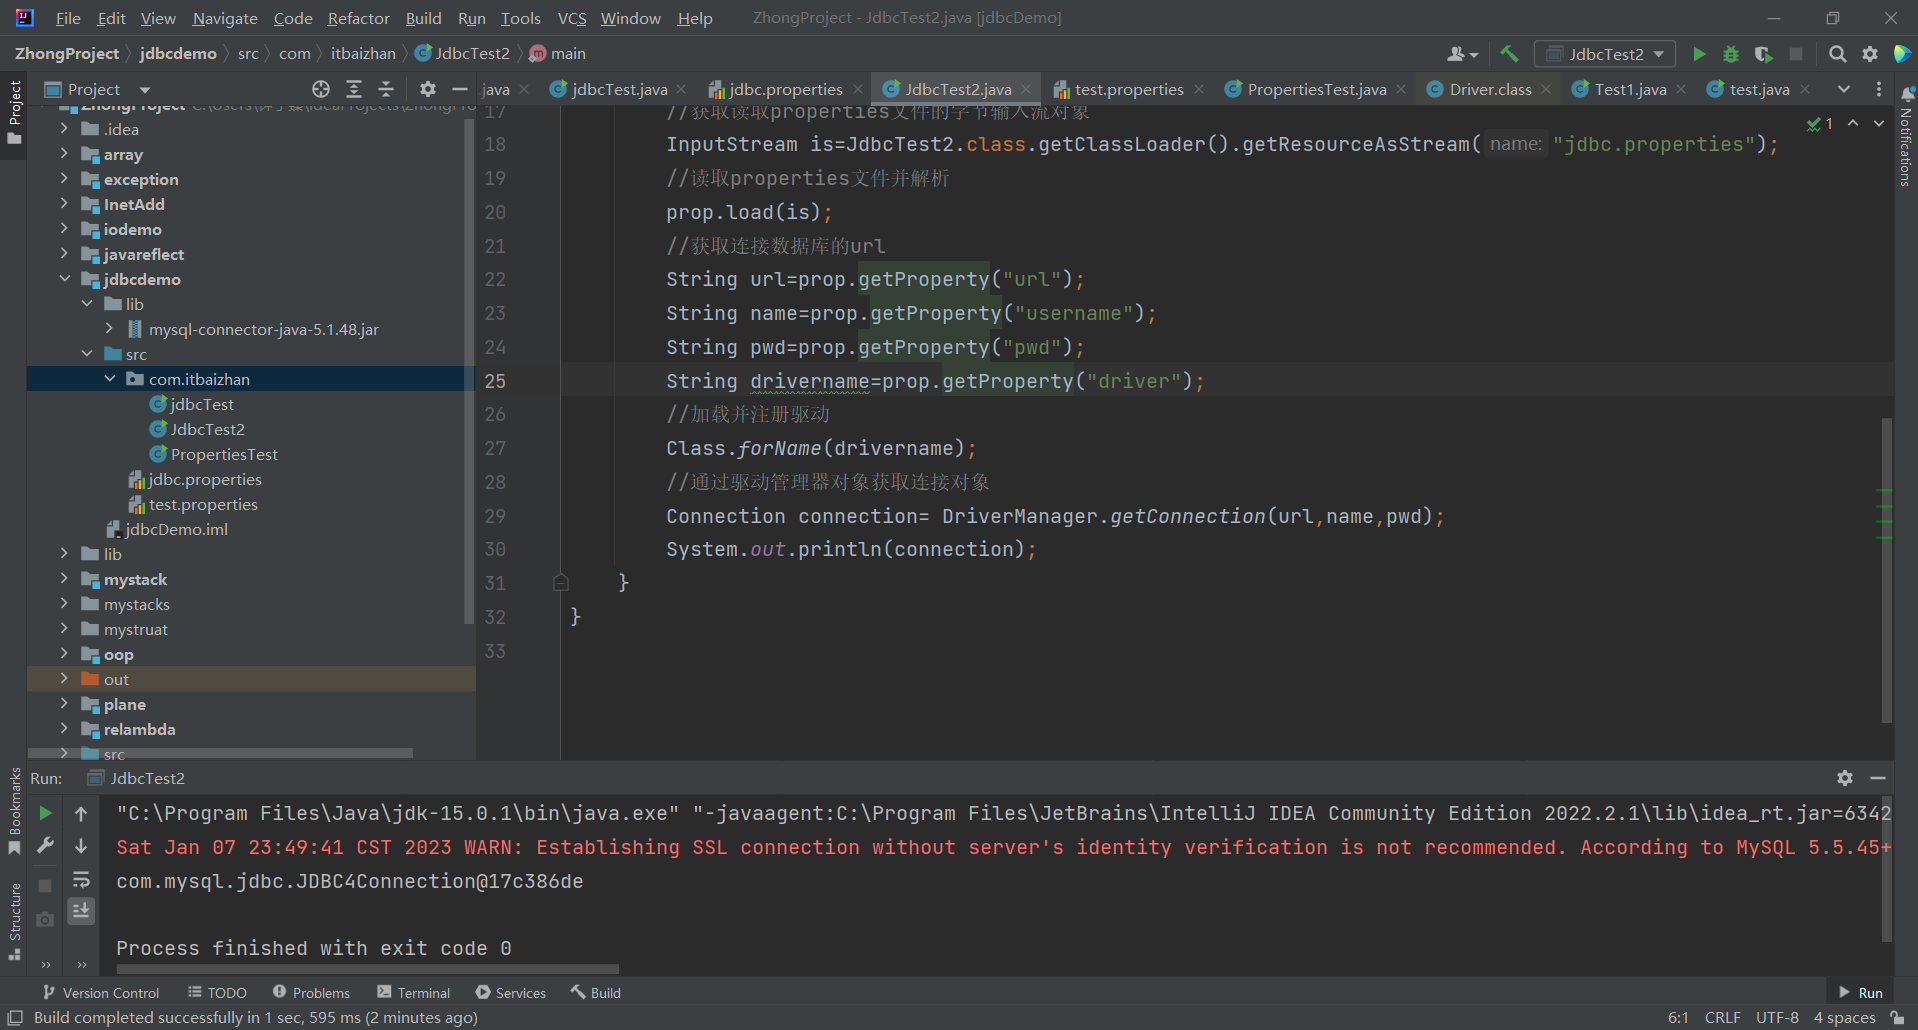This screenshot has height=1030, width=1918.
Task: Toggle scroll to end in Run console
Action: [x=81, y=910]
